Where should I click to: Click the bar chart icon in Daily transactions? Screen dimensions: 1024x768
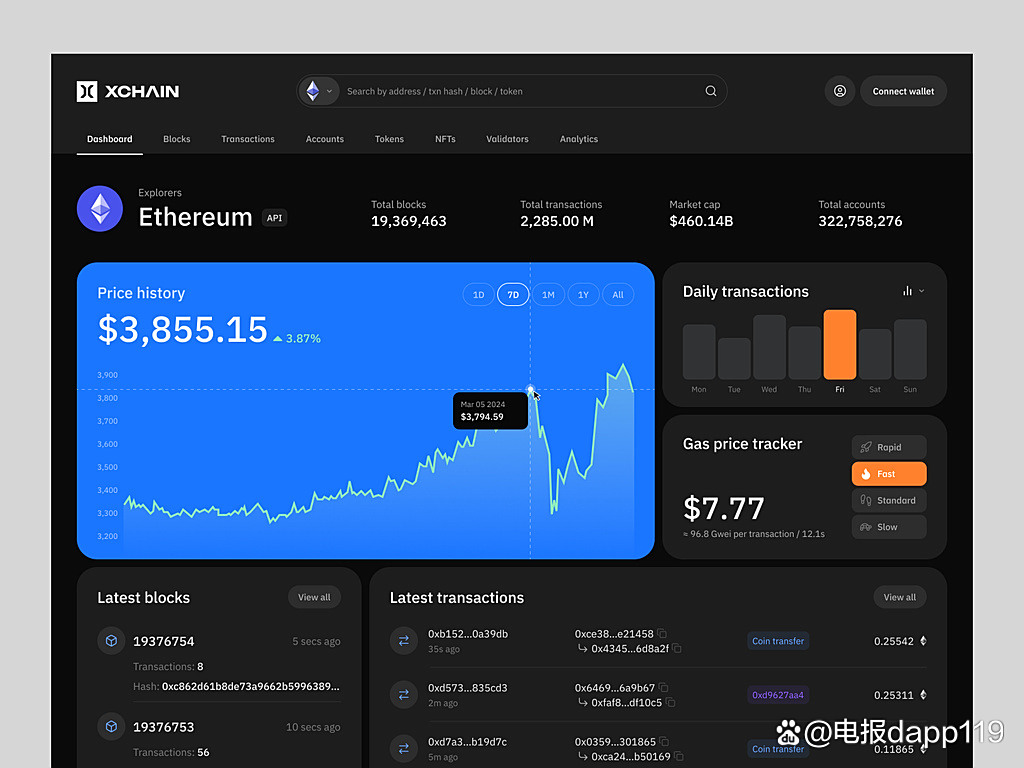pos(907,291)
